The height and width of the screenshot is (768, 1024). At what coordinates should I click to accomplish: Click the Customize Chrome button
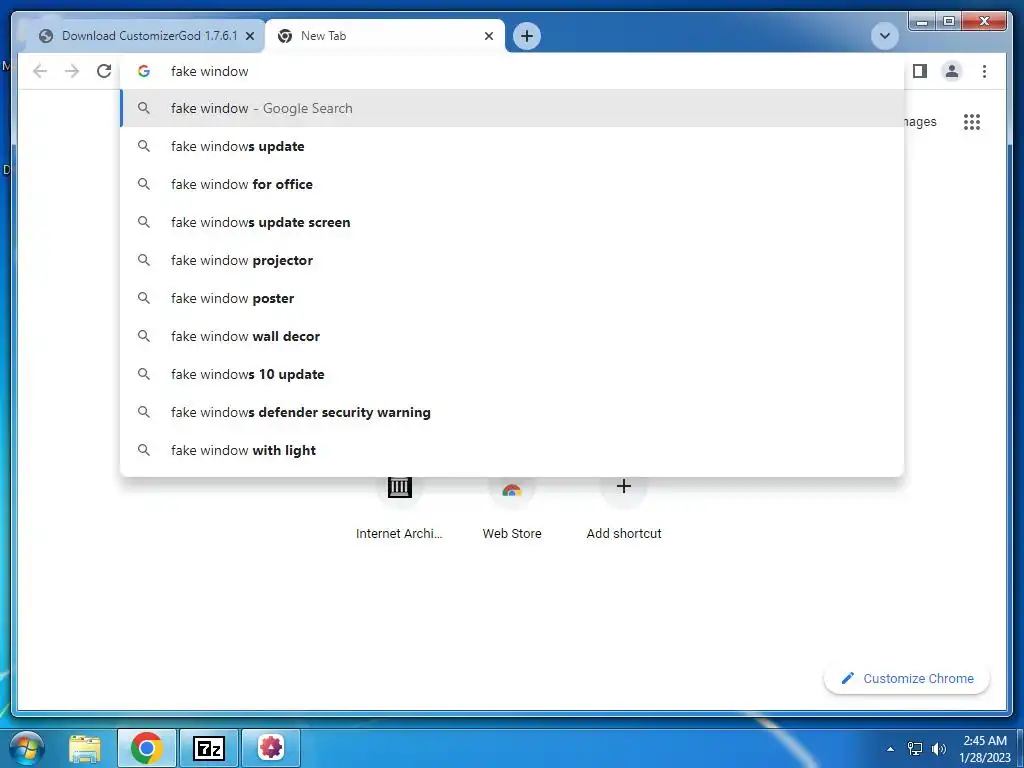click(x=907, y=679)
